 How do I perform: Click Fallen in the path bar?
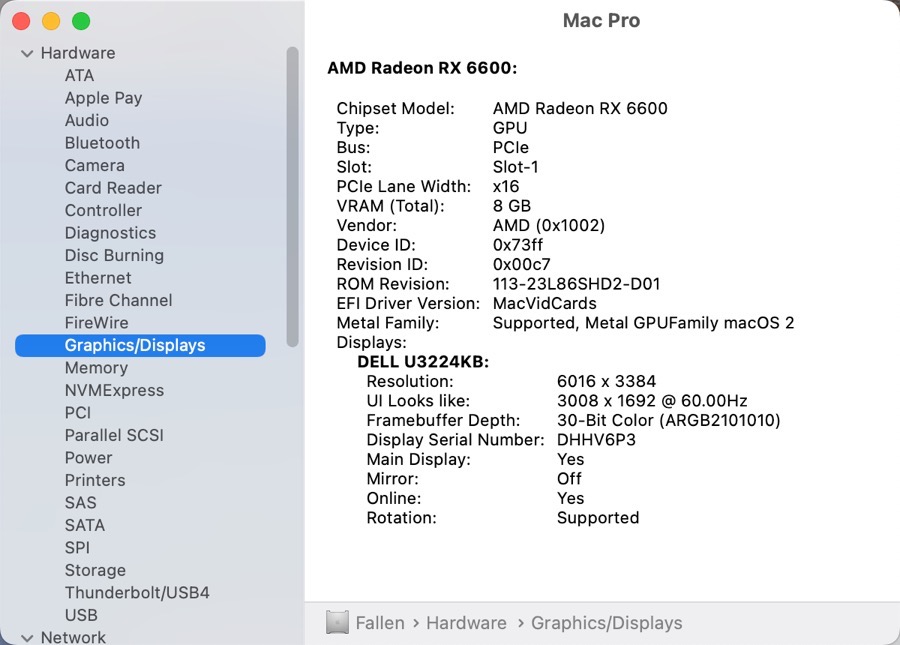[x=380, y=623]
